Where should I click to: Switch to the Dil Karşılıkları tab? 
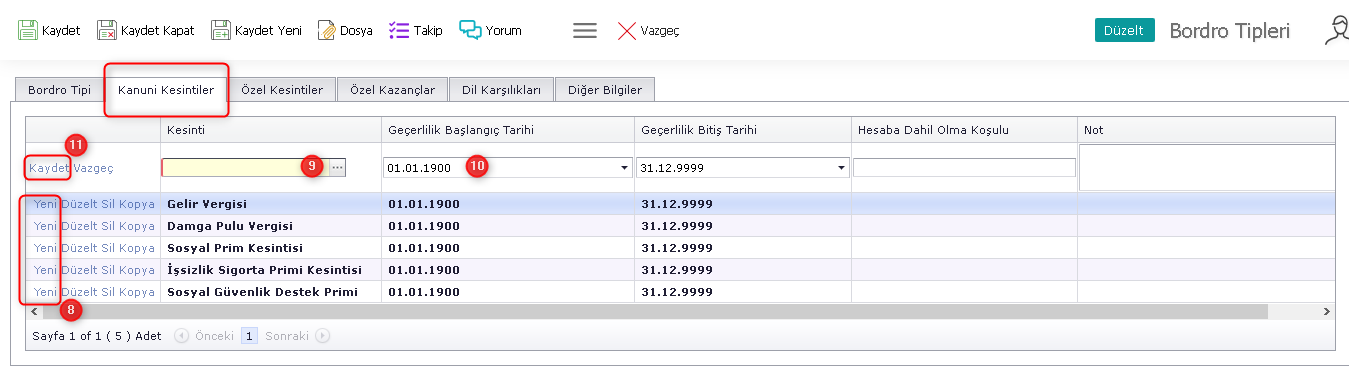(501, 90)
